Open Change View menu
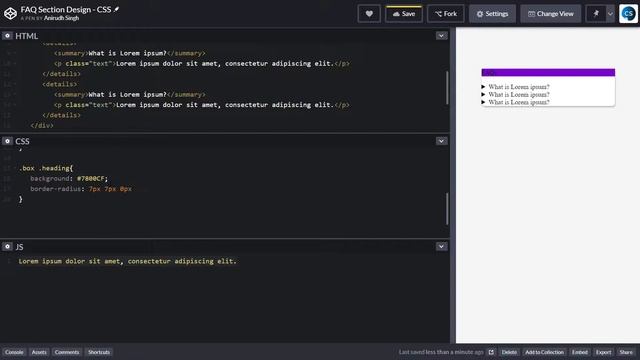The height and width of the screenshot is (360, 640). pyautogui.click(x=550, y=14)
